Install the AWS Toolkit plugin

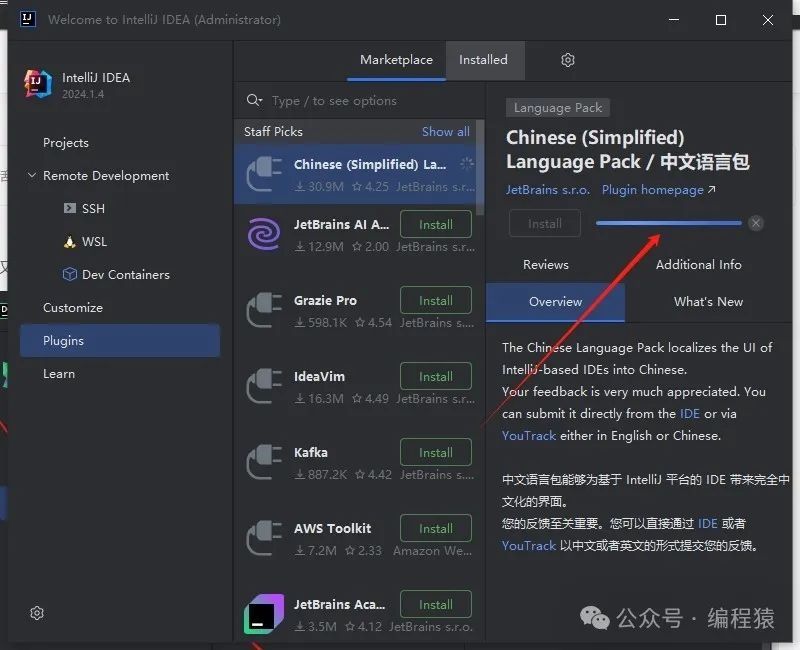(x=435, y=529)
